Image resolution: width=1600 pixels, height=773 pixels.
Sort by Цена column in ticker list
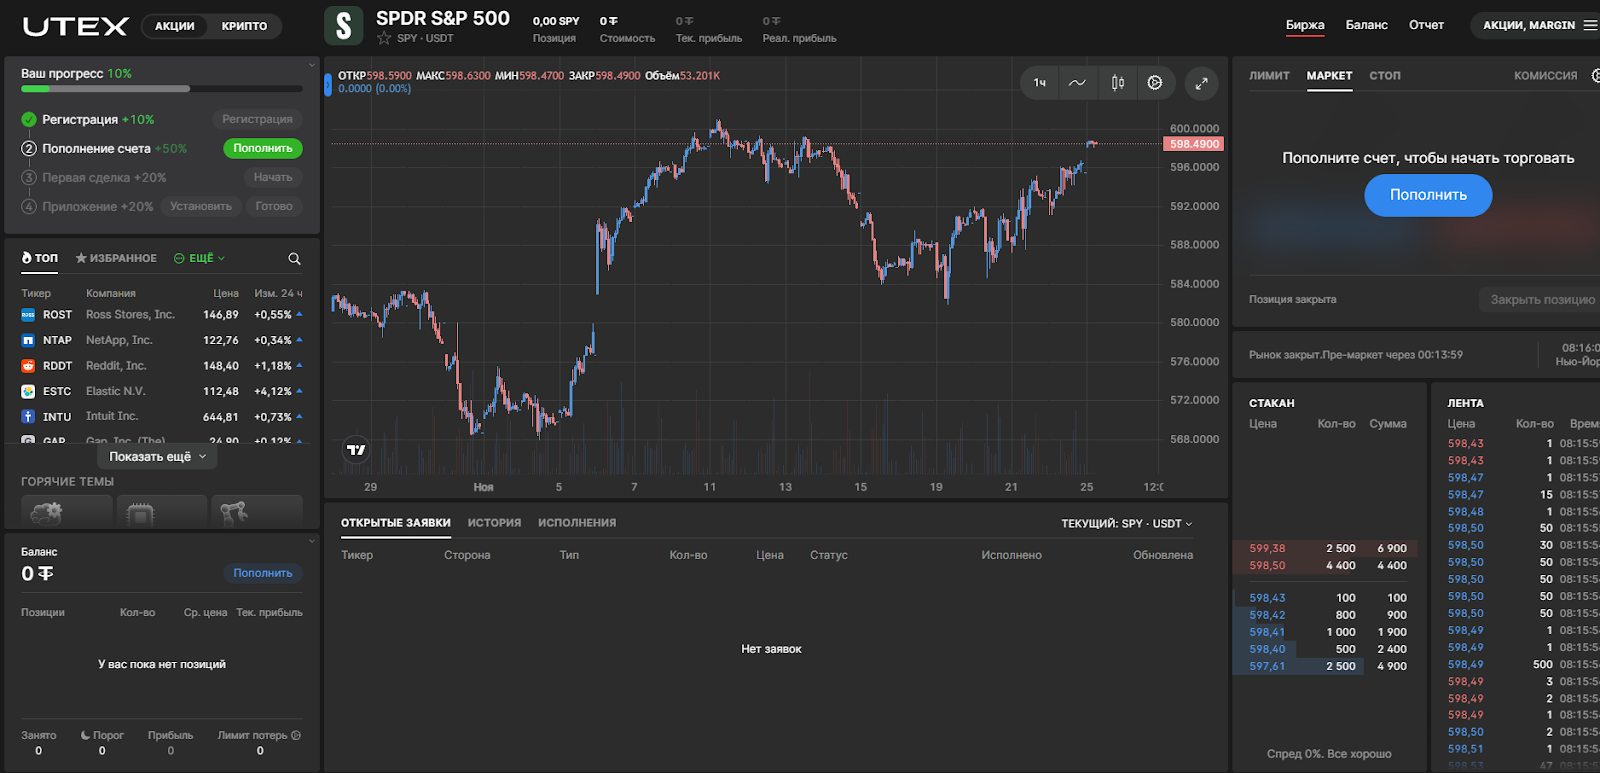pos(226,293)
